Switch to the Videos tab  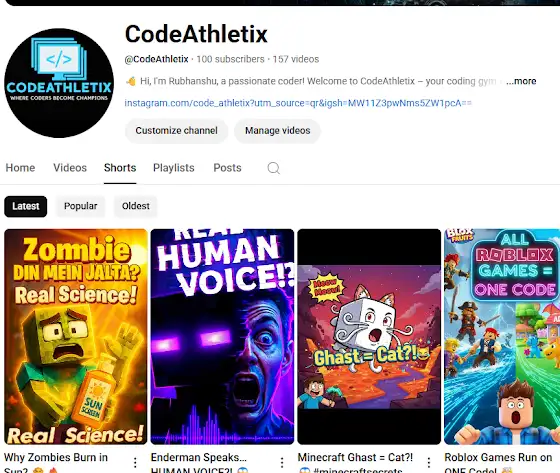pyautogui.click(x=70, y=168)
